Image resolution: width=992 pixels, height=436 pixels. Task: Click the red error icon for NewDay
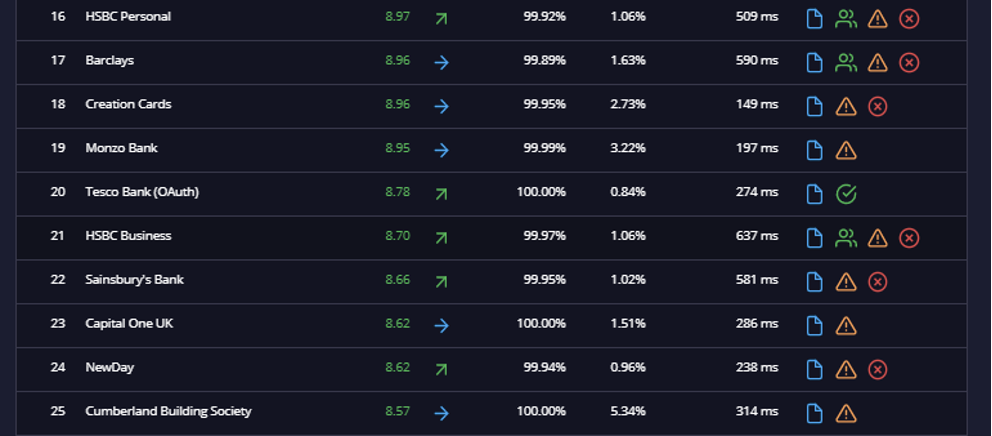pos(877,370)
